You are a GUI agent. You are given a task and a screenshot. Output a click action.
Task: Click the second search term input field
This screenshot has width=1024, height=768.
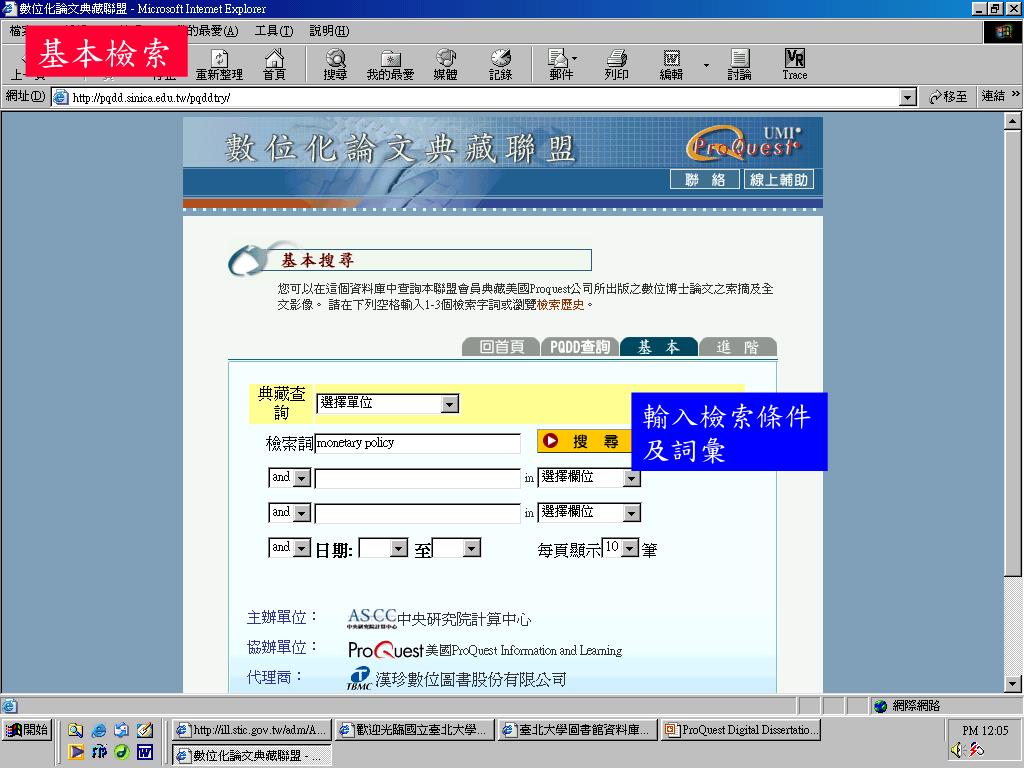click(417, 478)
